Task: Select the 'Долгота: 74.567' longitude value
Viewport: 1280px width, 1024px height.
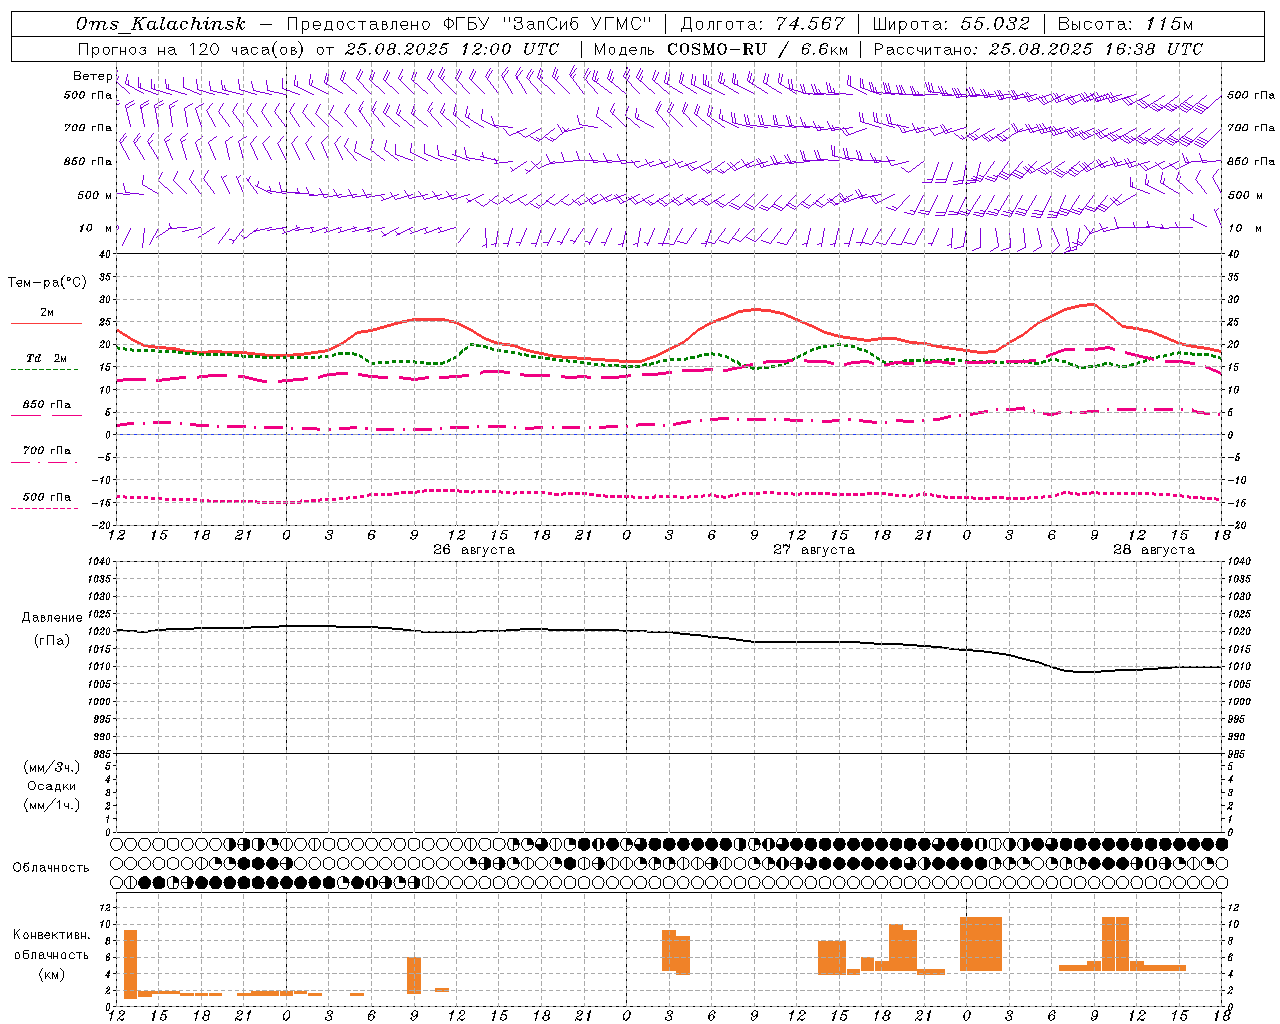Action: (x=762, y=24)
